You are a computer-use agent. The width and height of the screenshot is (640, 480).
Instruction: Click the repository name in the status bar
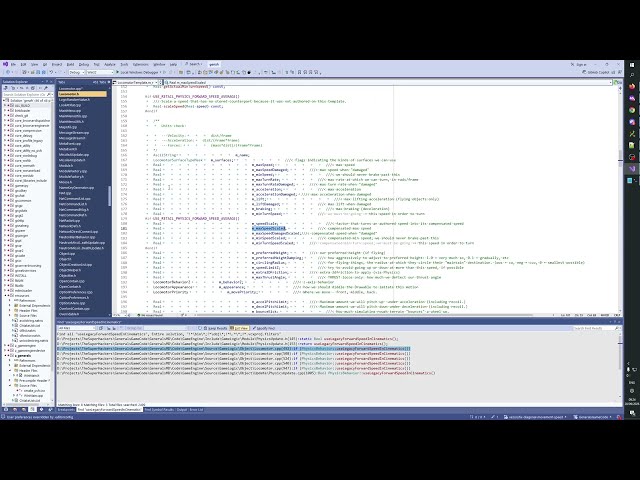click(x=593, y=417)
